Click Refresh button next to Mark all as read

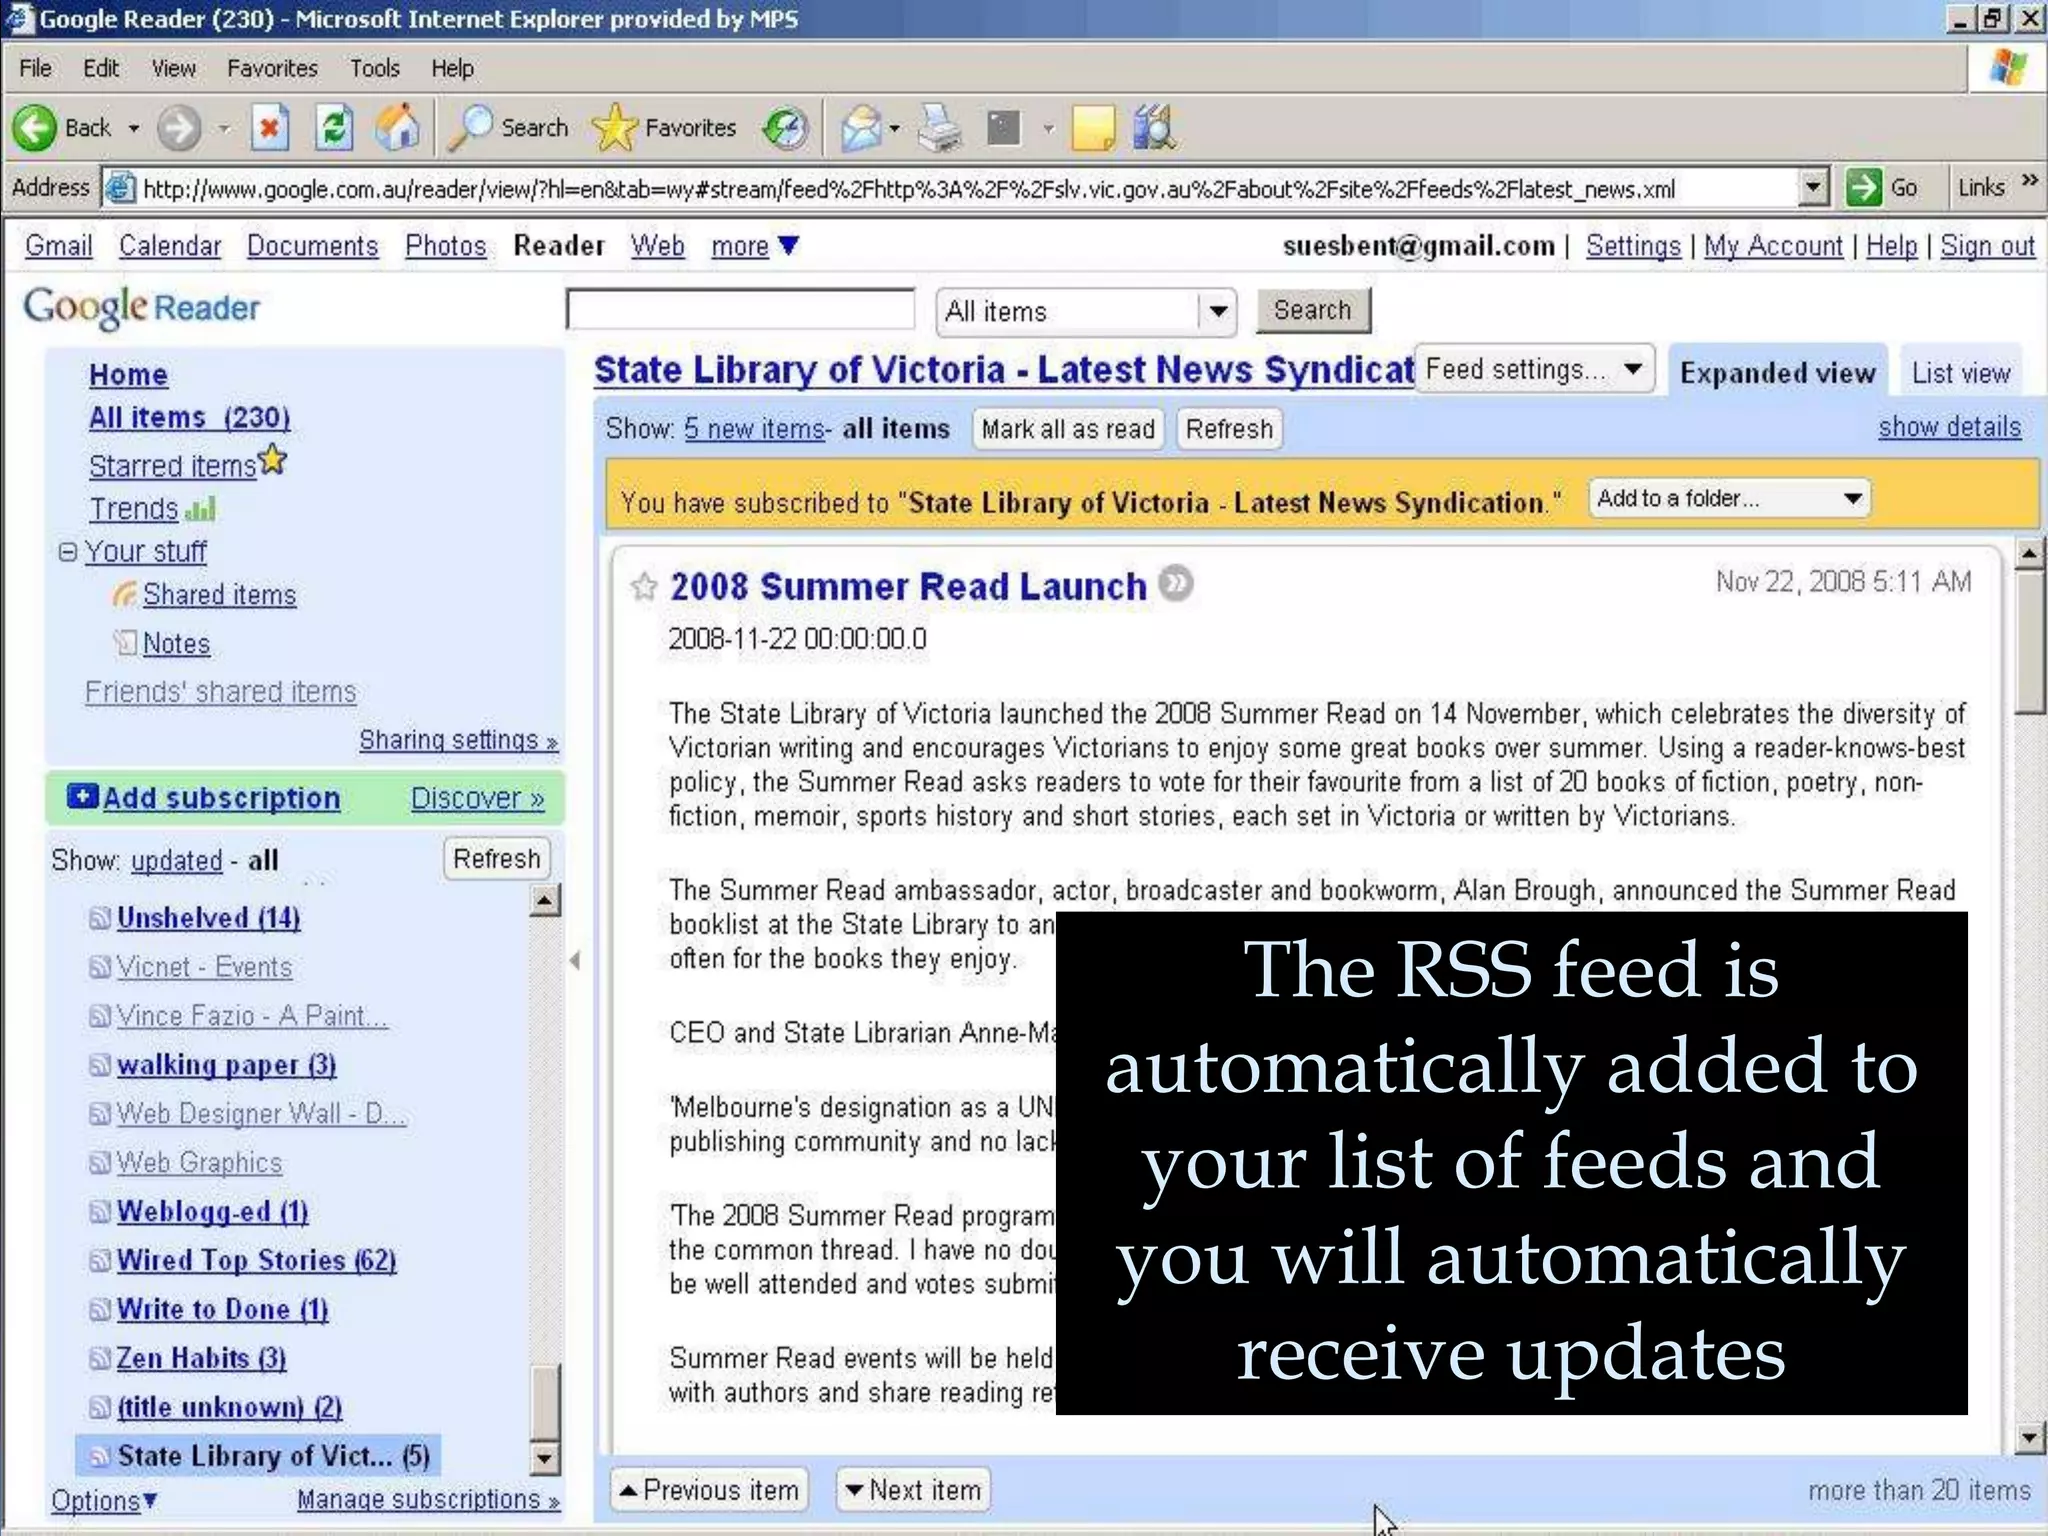click(x=1229, y=429)
